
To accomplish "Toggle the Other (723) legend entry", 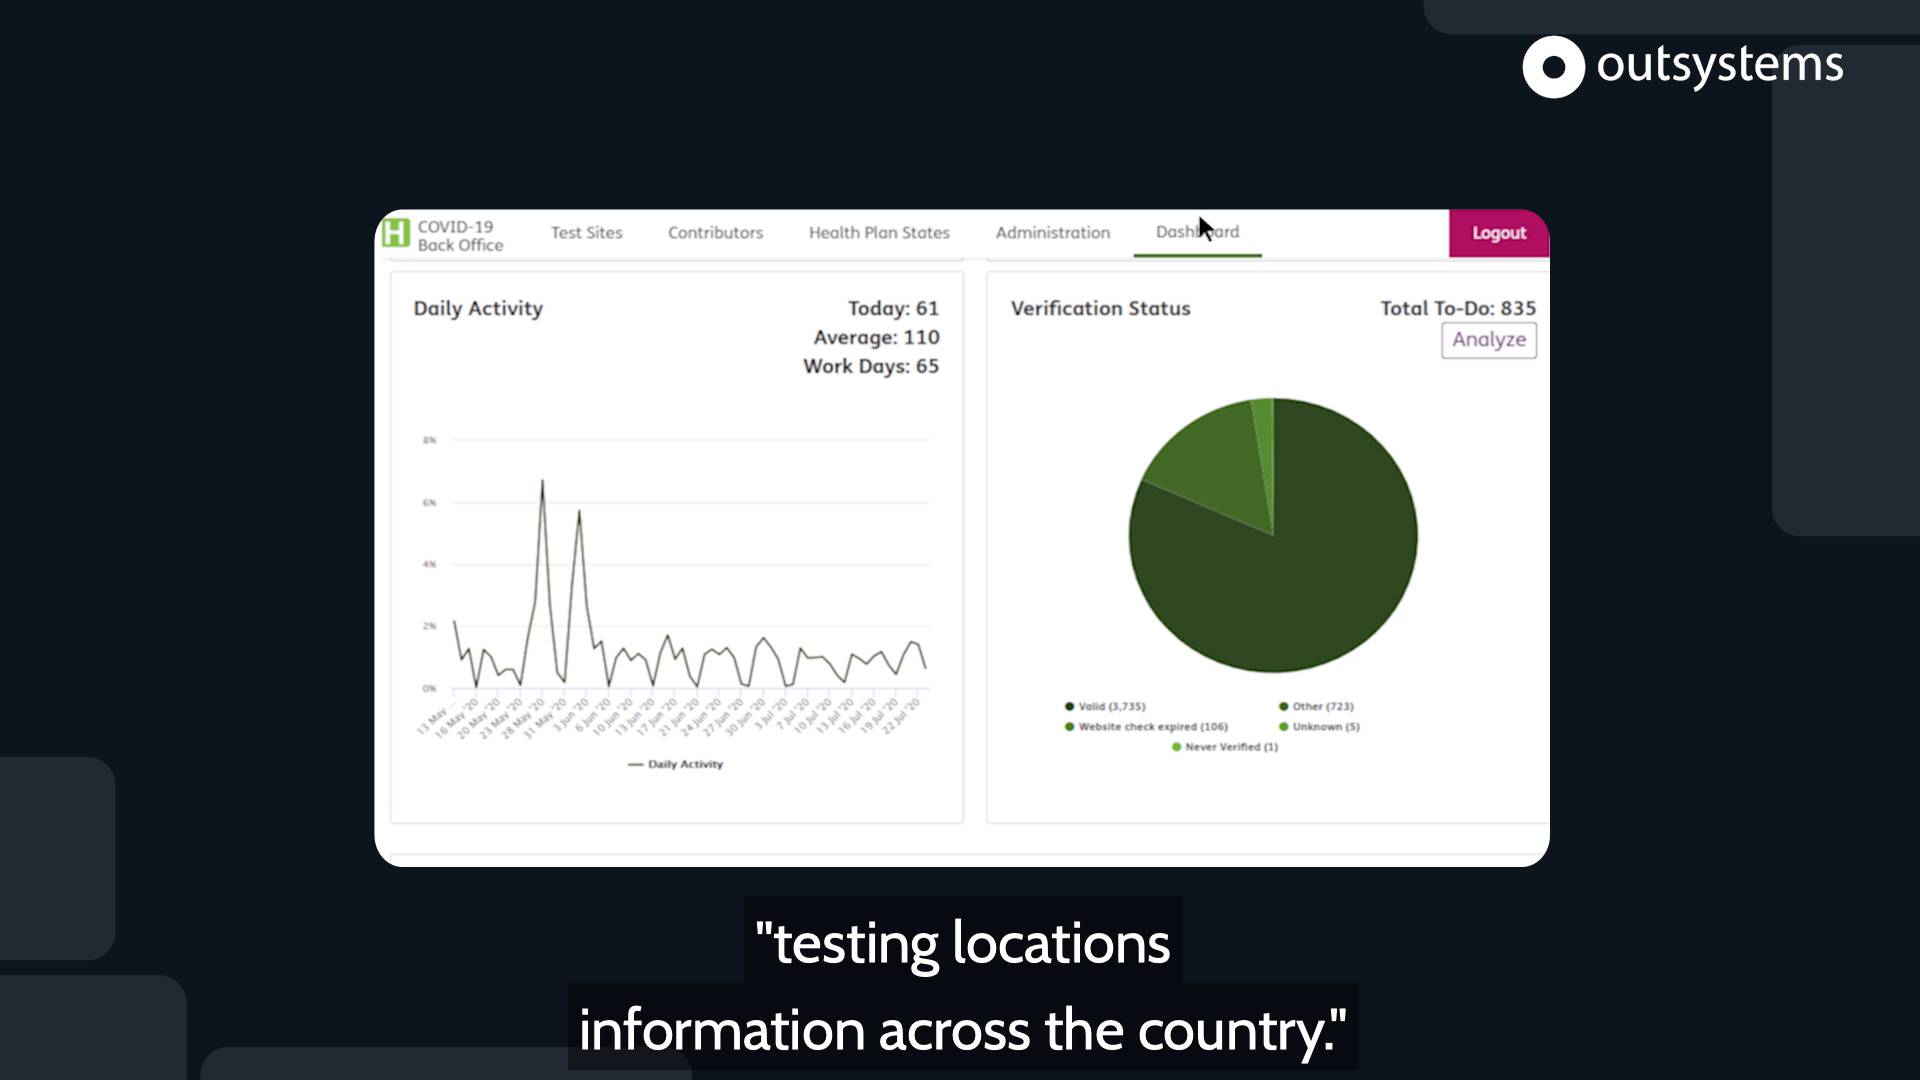I will [1316, 706].
